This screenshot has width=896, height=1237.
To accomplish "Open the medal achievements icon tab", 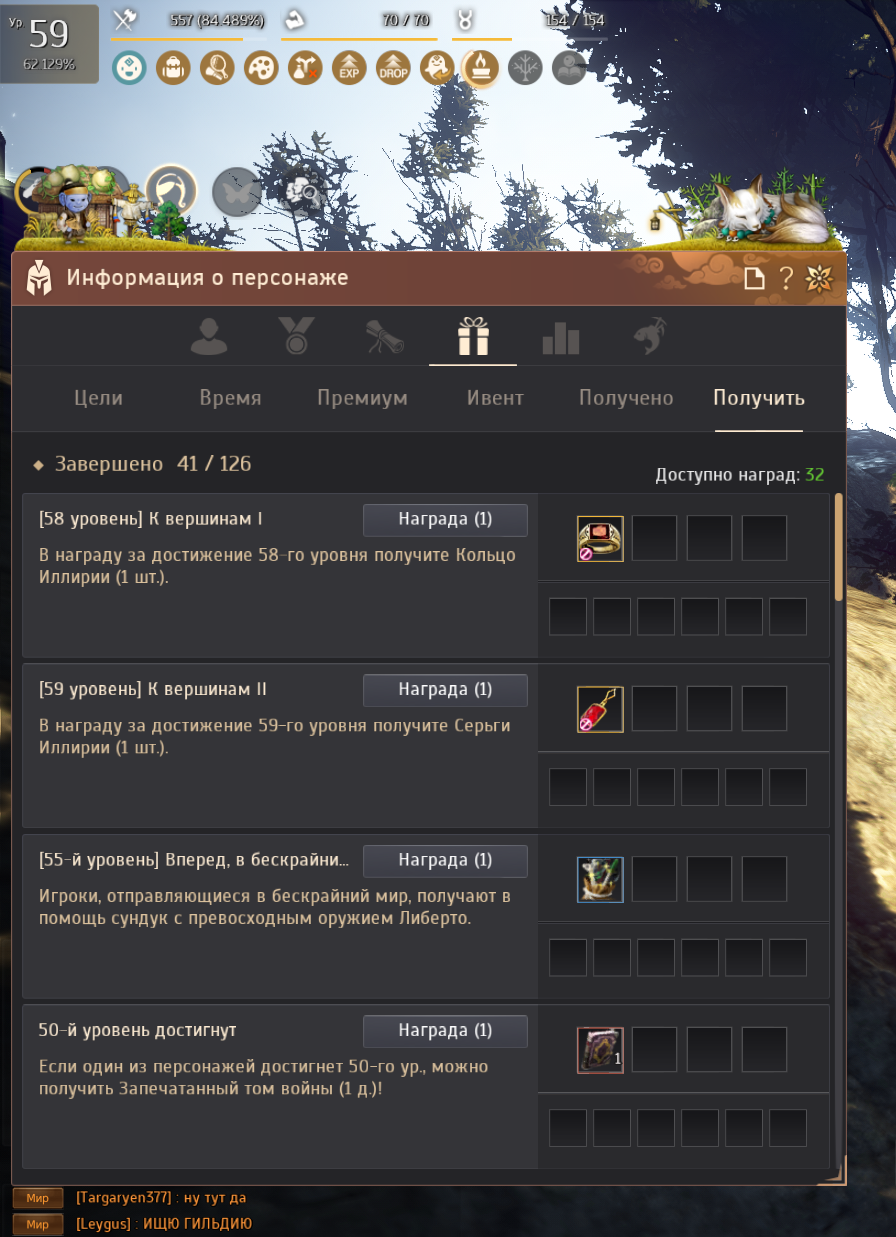I will 297,337.
